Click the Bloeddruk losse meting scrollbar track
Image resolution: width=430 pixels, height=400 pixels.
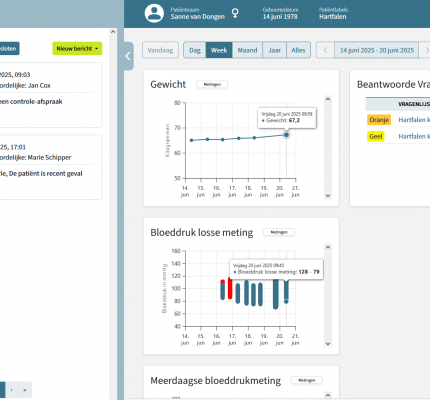[328, 295]
